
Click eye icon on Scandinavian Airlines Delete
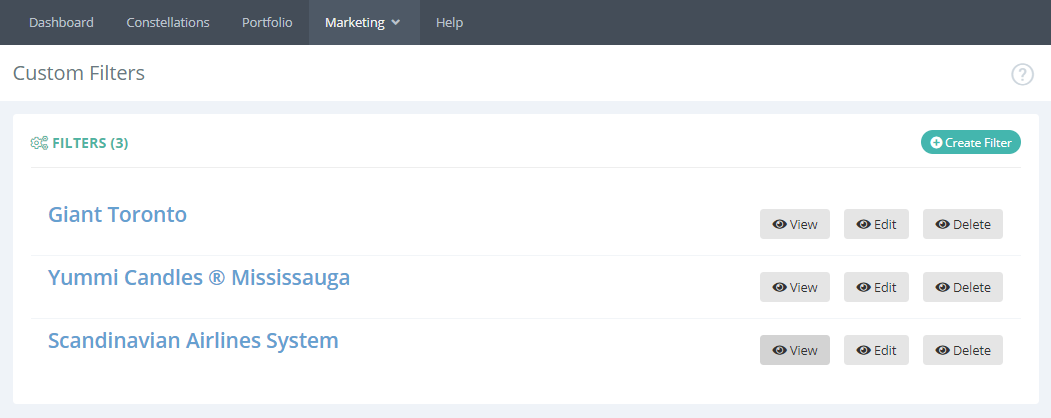coord(942,350)
